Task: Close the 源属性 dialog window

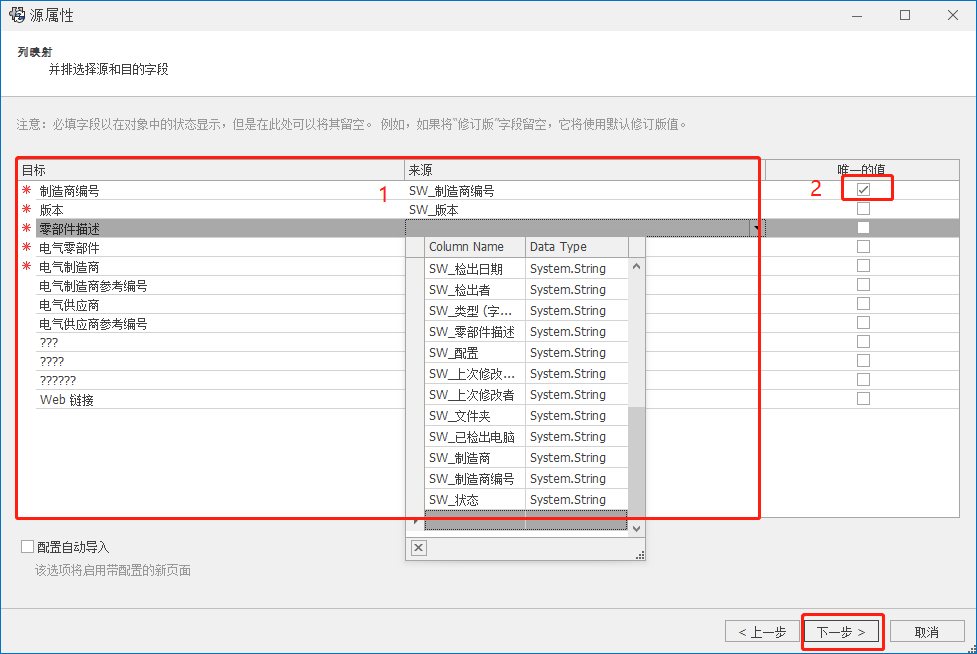Action: 951,15
